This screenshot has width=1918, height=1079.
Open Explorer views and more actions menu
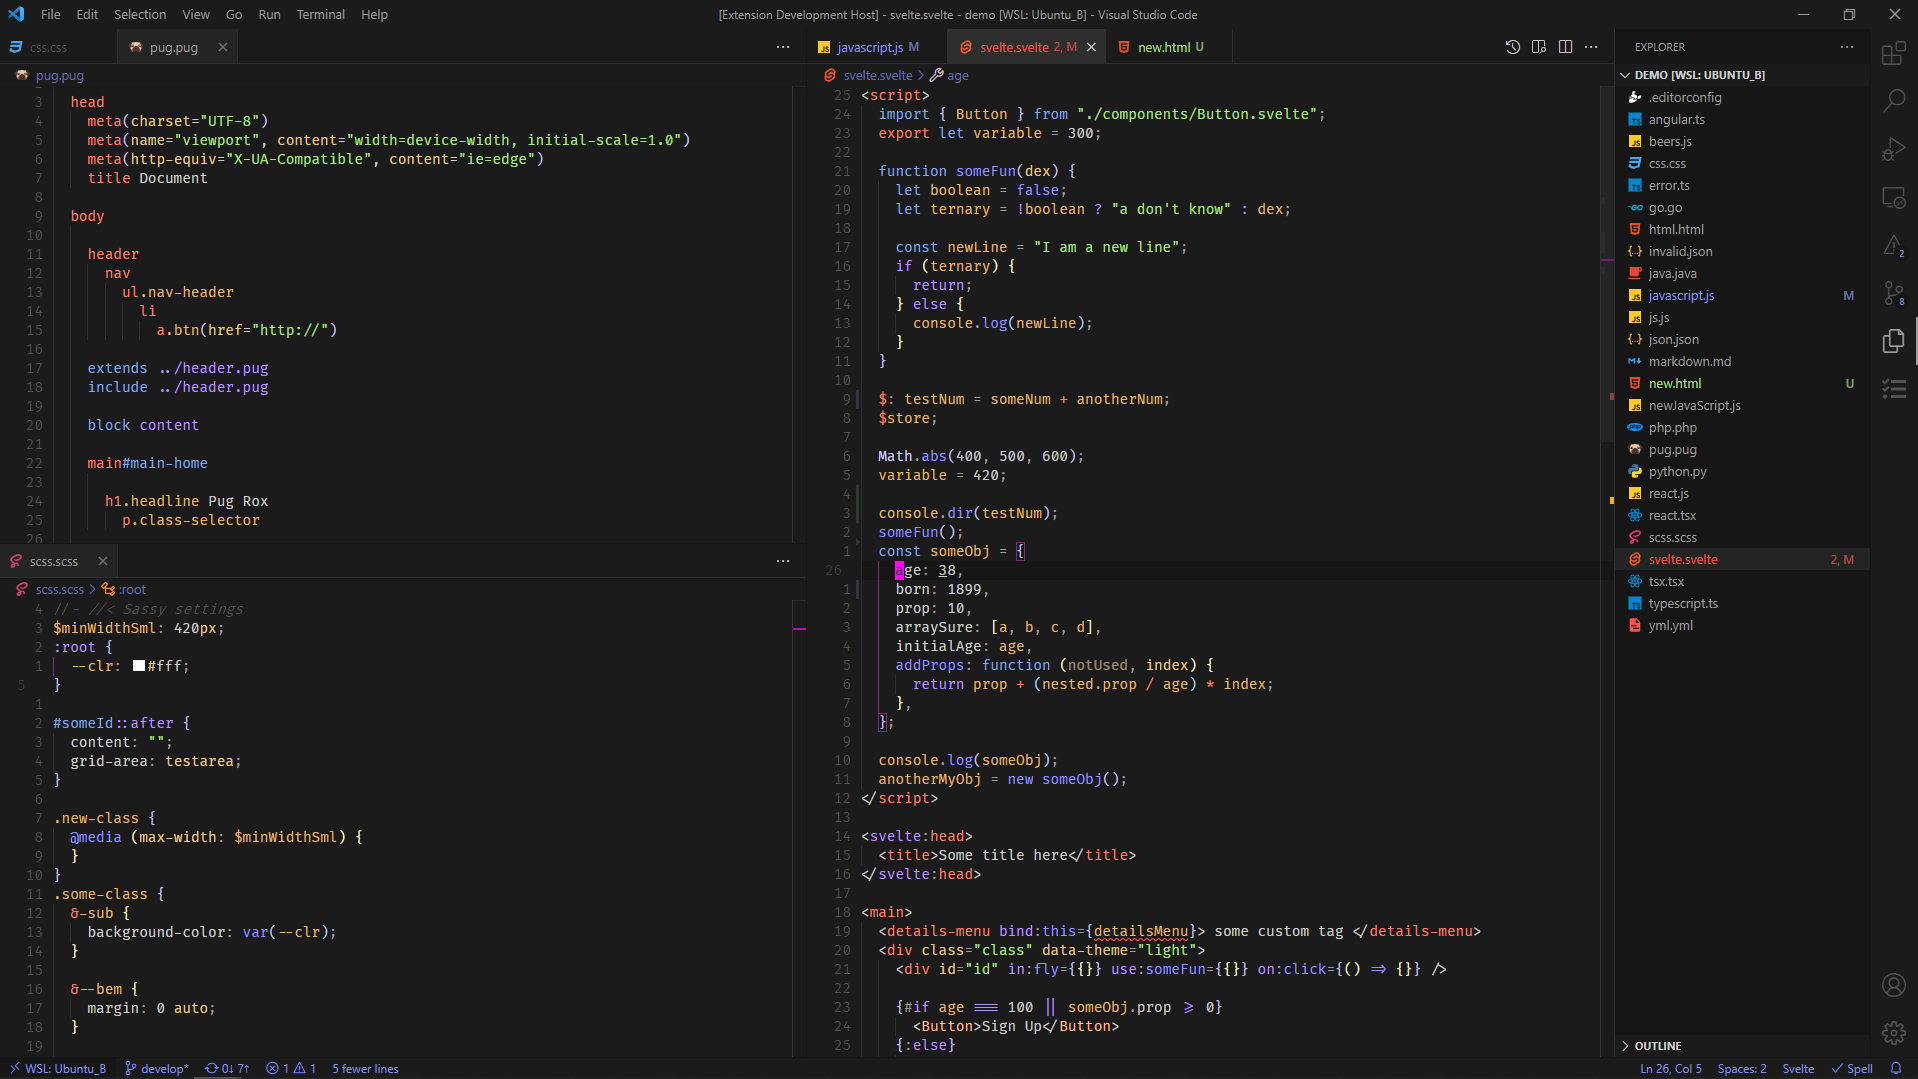tap(1846, 47)
